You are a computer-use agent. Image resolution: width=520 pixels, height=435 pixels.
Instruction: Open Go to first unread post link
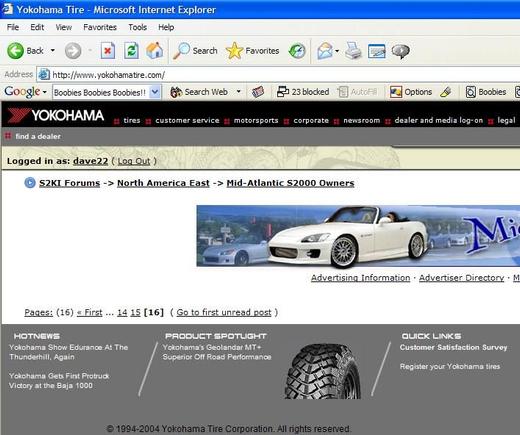tap(224, 312)
